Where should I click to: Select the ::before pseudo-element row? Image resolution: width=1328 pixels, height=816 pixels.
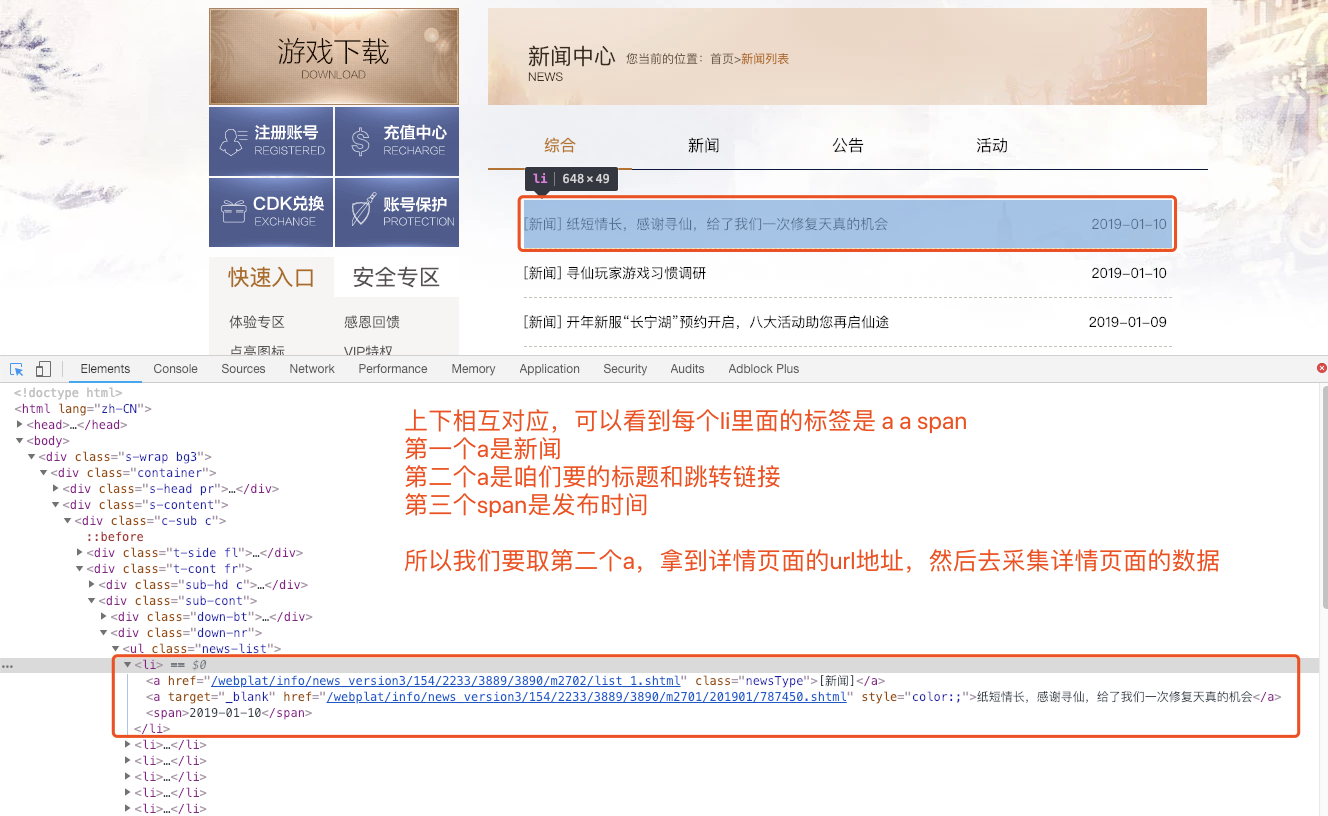[x=115, y=537]
